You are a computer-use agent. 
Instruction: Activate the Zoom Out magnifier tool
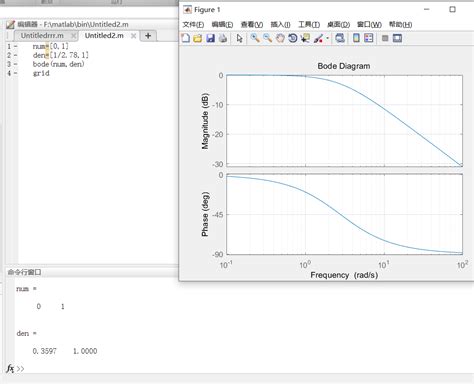267,38
